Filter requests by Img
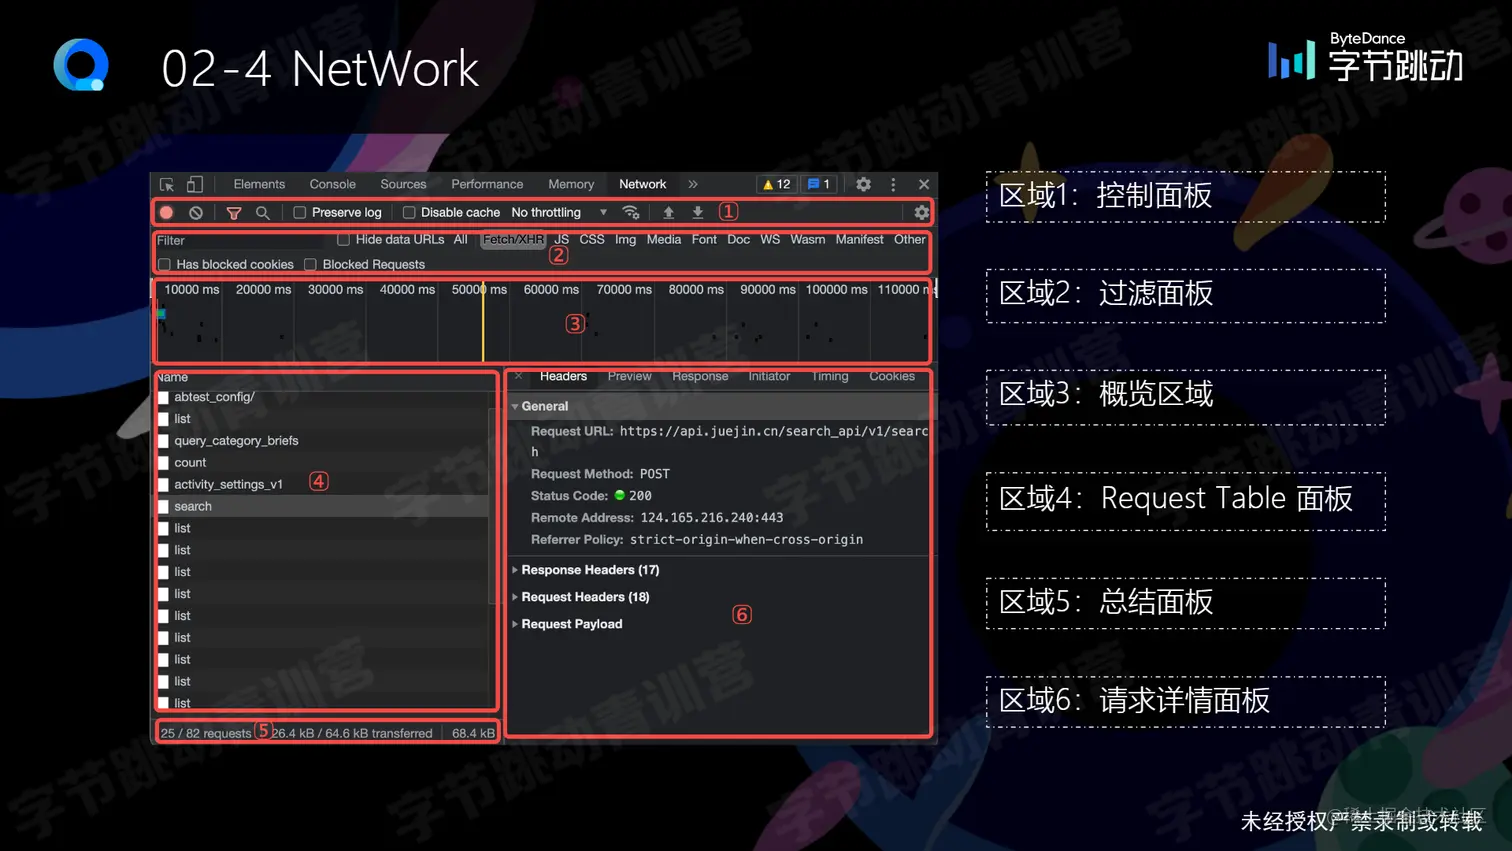1512x851 pixels. point(625,239)
